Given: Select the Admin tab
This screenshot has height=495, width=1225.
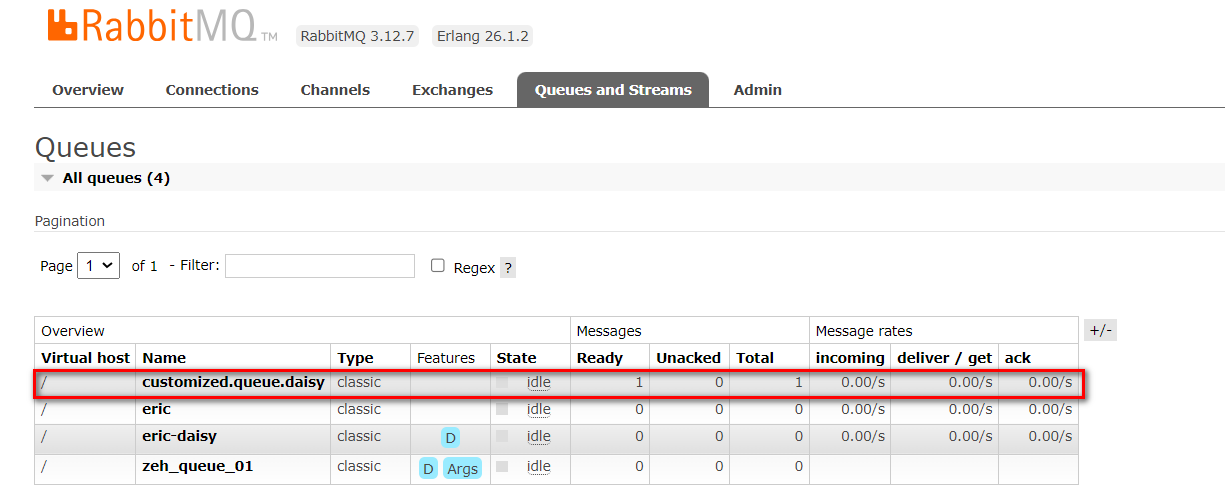Looking at the screenshot, I should pyautogui.click(x=757, y=90).
